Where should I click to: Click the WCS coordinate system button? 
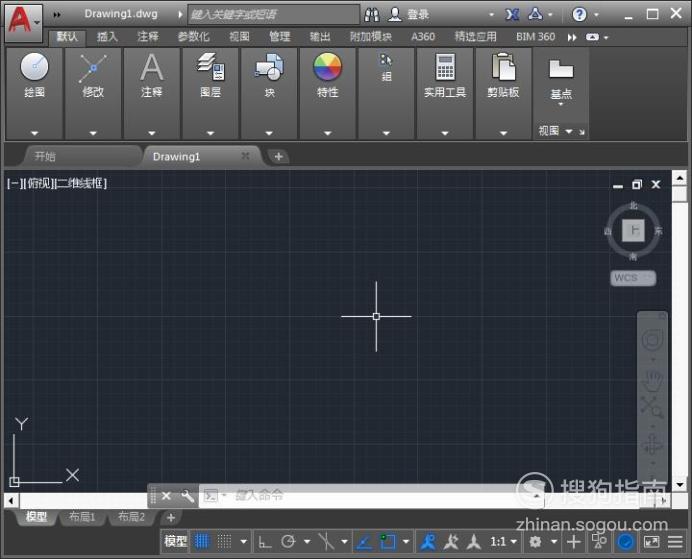[x=633, y=278]
